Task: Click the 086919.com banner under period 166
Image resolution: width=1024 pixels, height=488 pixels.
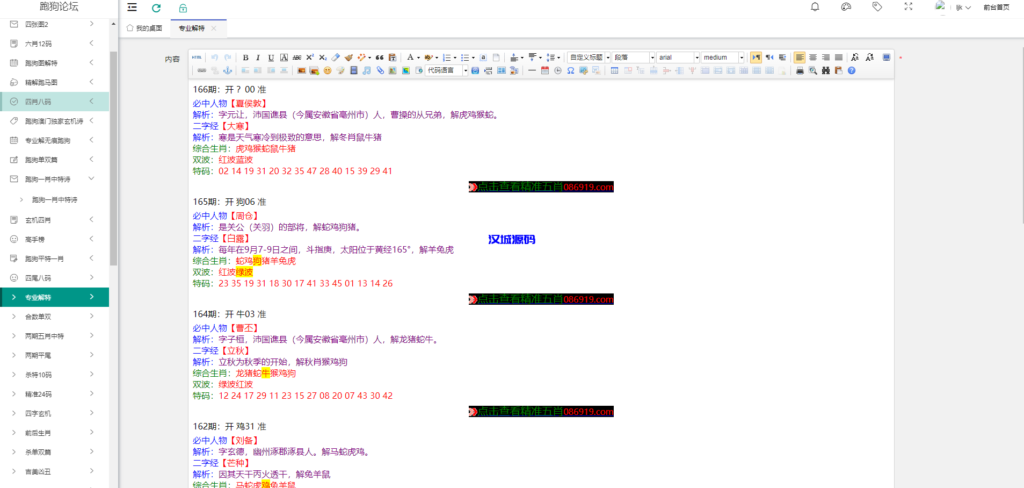Action: click(x=541, y=187)
